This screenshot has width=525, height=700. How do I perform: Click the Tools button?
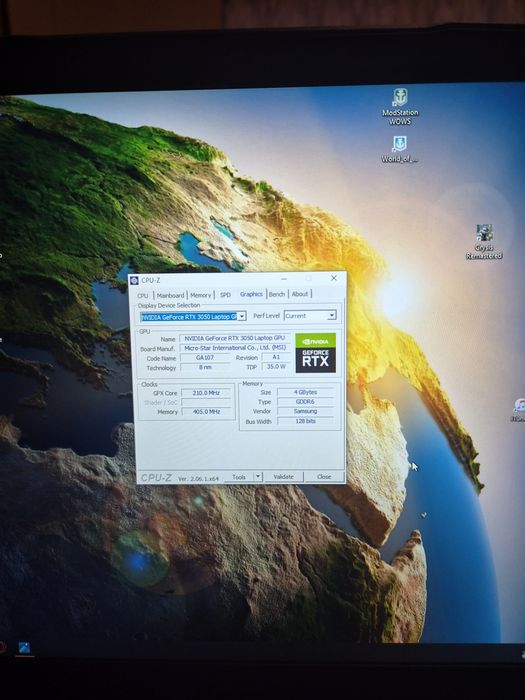239,477
